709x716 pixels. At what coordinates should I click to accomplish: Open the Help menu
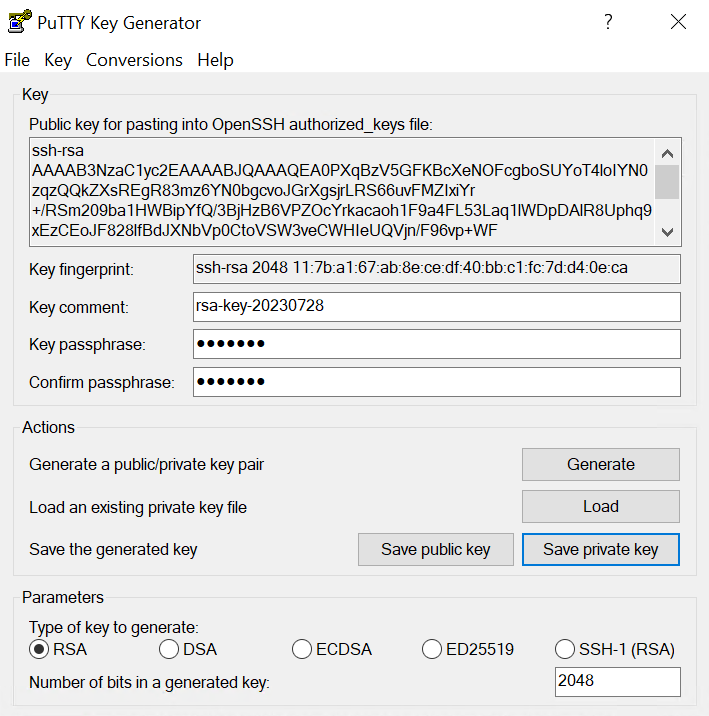pos(215,60)
